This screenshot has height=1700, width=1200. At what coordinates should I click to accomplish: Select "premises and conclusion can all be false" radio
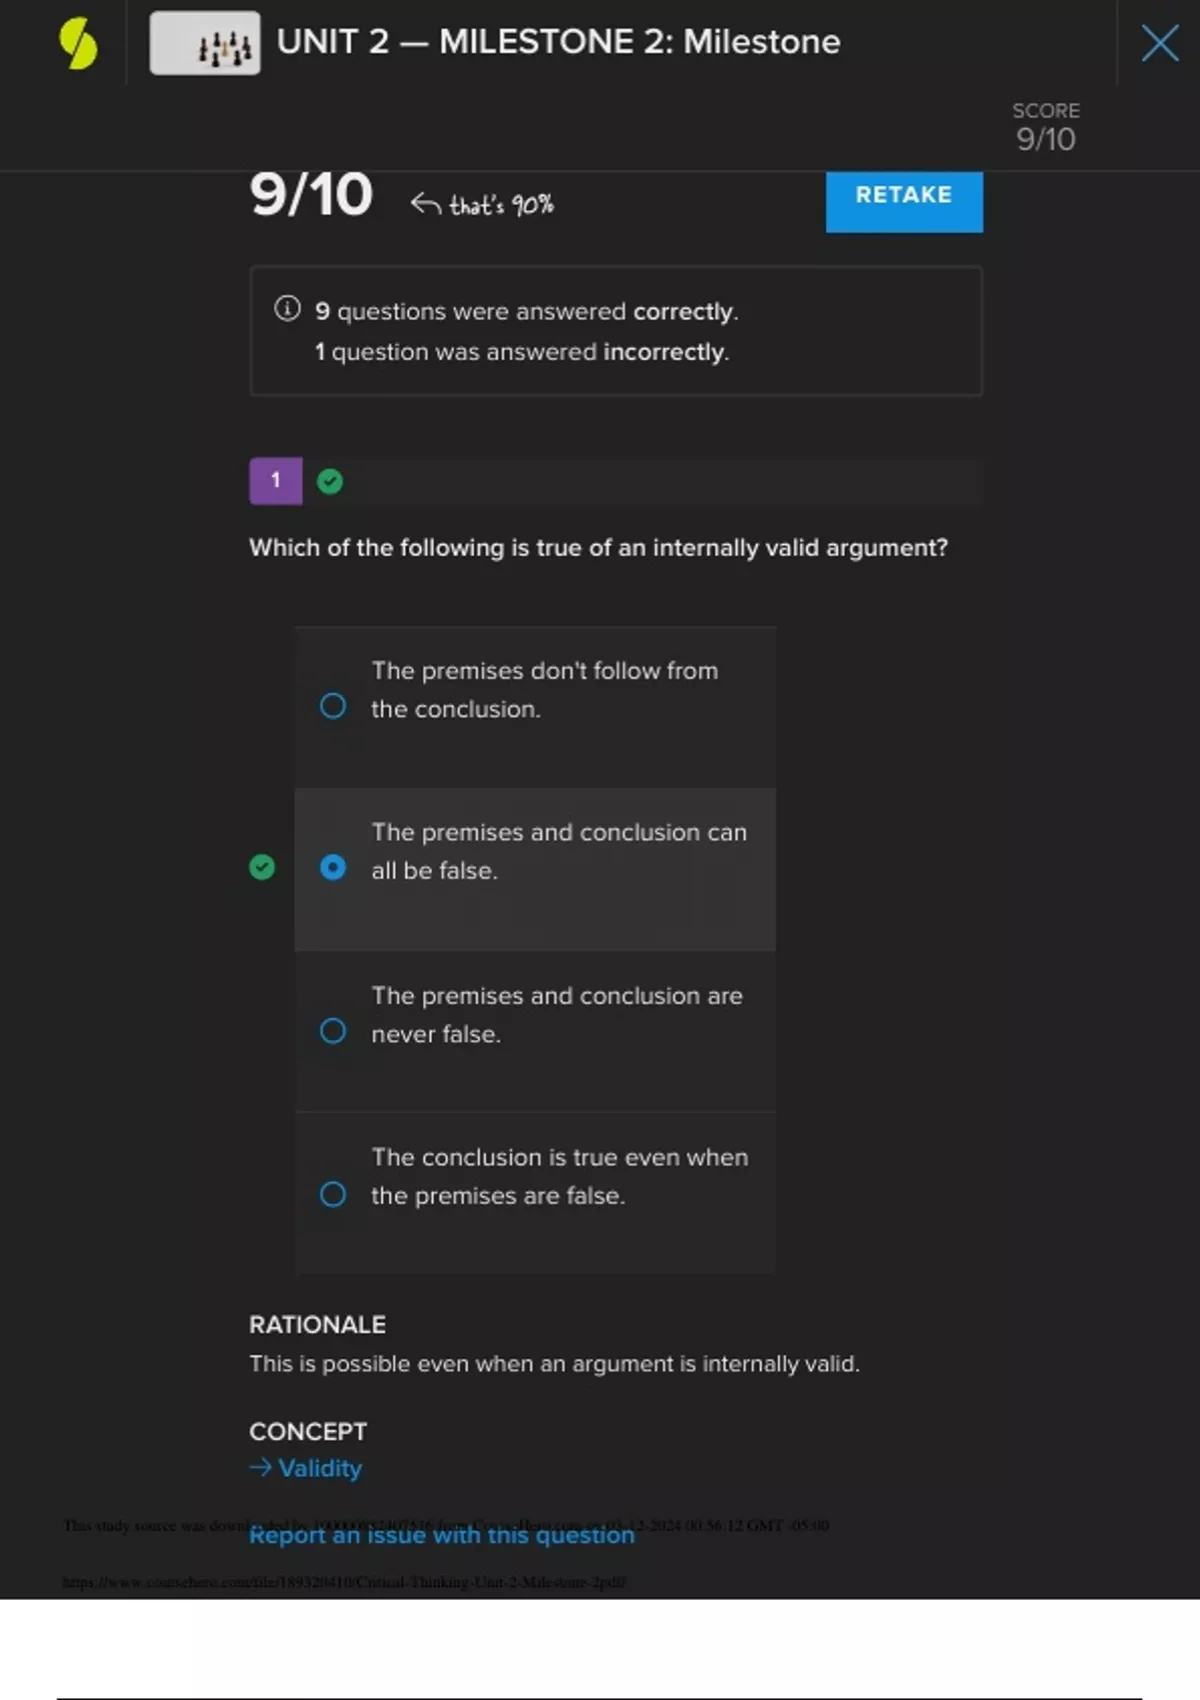(333, 867)
